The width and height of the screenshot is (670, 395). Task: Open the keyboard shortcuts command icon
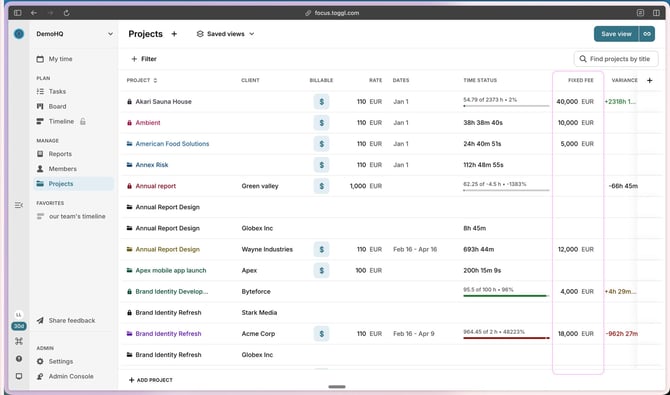[19, 341]
